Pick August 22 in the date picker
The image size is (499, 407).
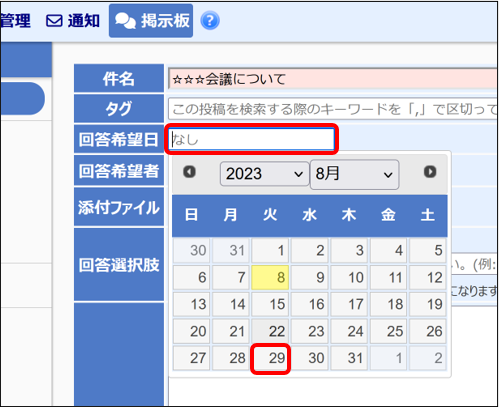coord(270,331)
